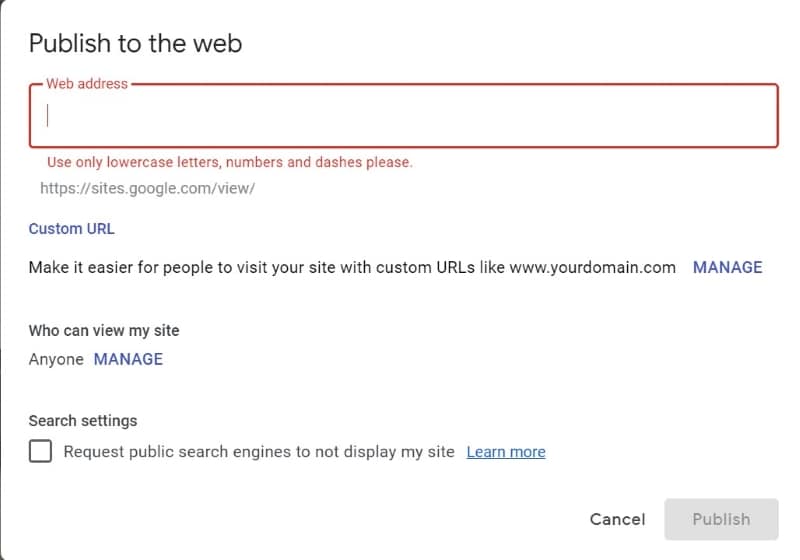The width and height of the screenshot is (800, 560).
Task: Click the "Who can view my site" label
Action: [104, 330]
